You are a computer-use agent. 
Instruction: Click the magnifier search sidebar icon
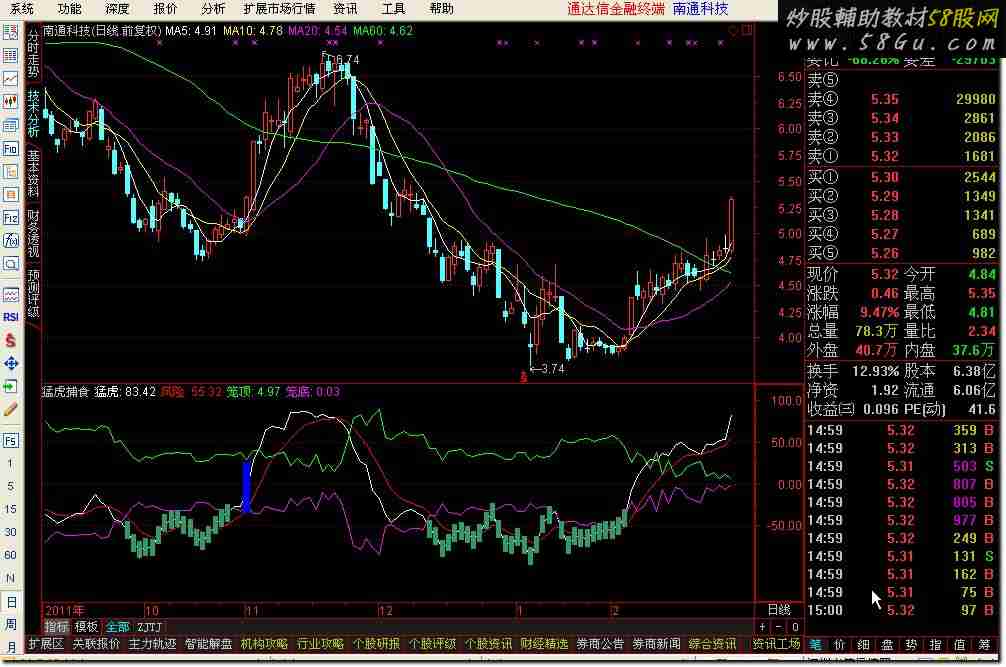click(x=10, y=264)
